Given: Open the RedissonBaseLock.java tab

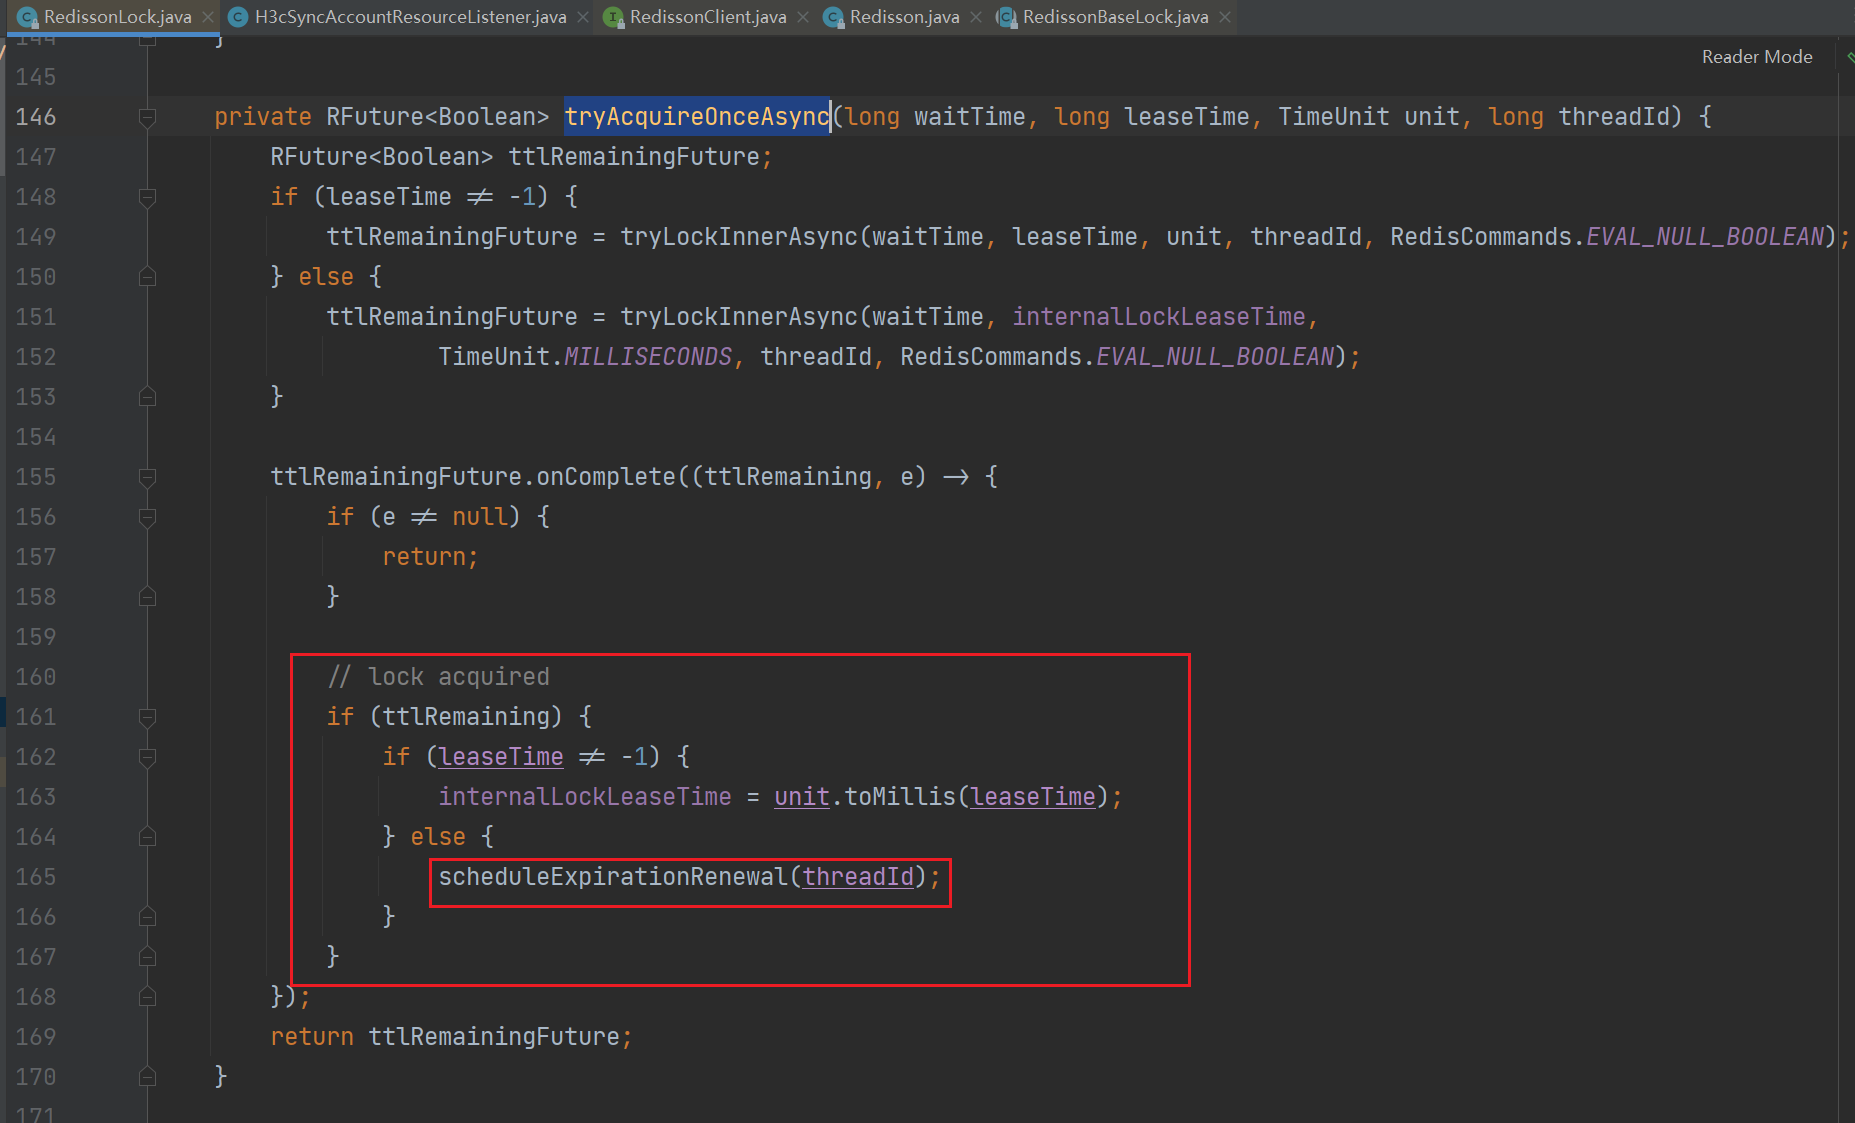Looking at the screenshot, I should pyautogui.click(x=1115, y=17).
